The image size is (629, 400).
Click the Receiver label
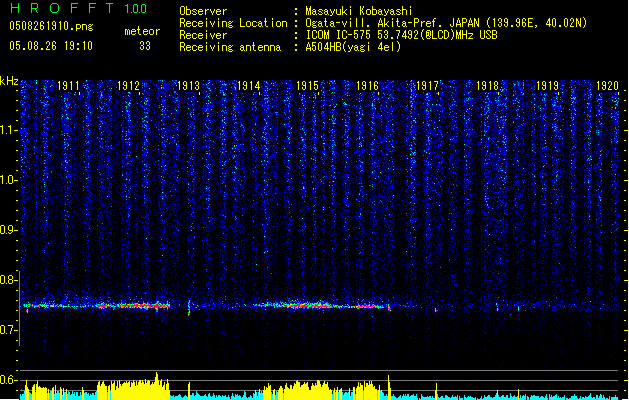pyautogui.click(x=203, y=35)
